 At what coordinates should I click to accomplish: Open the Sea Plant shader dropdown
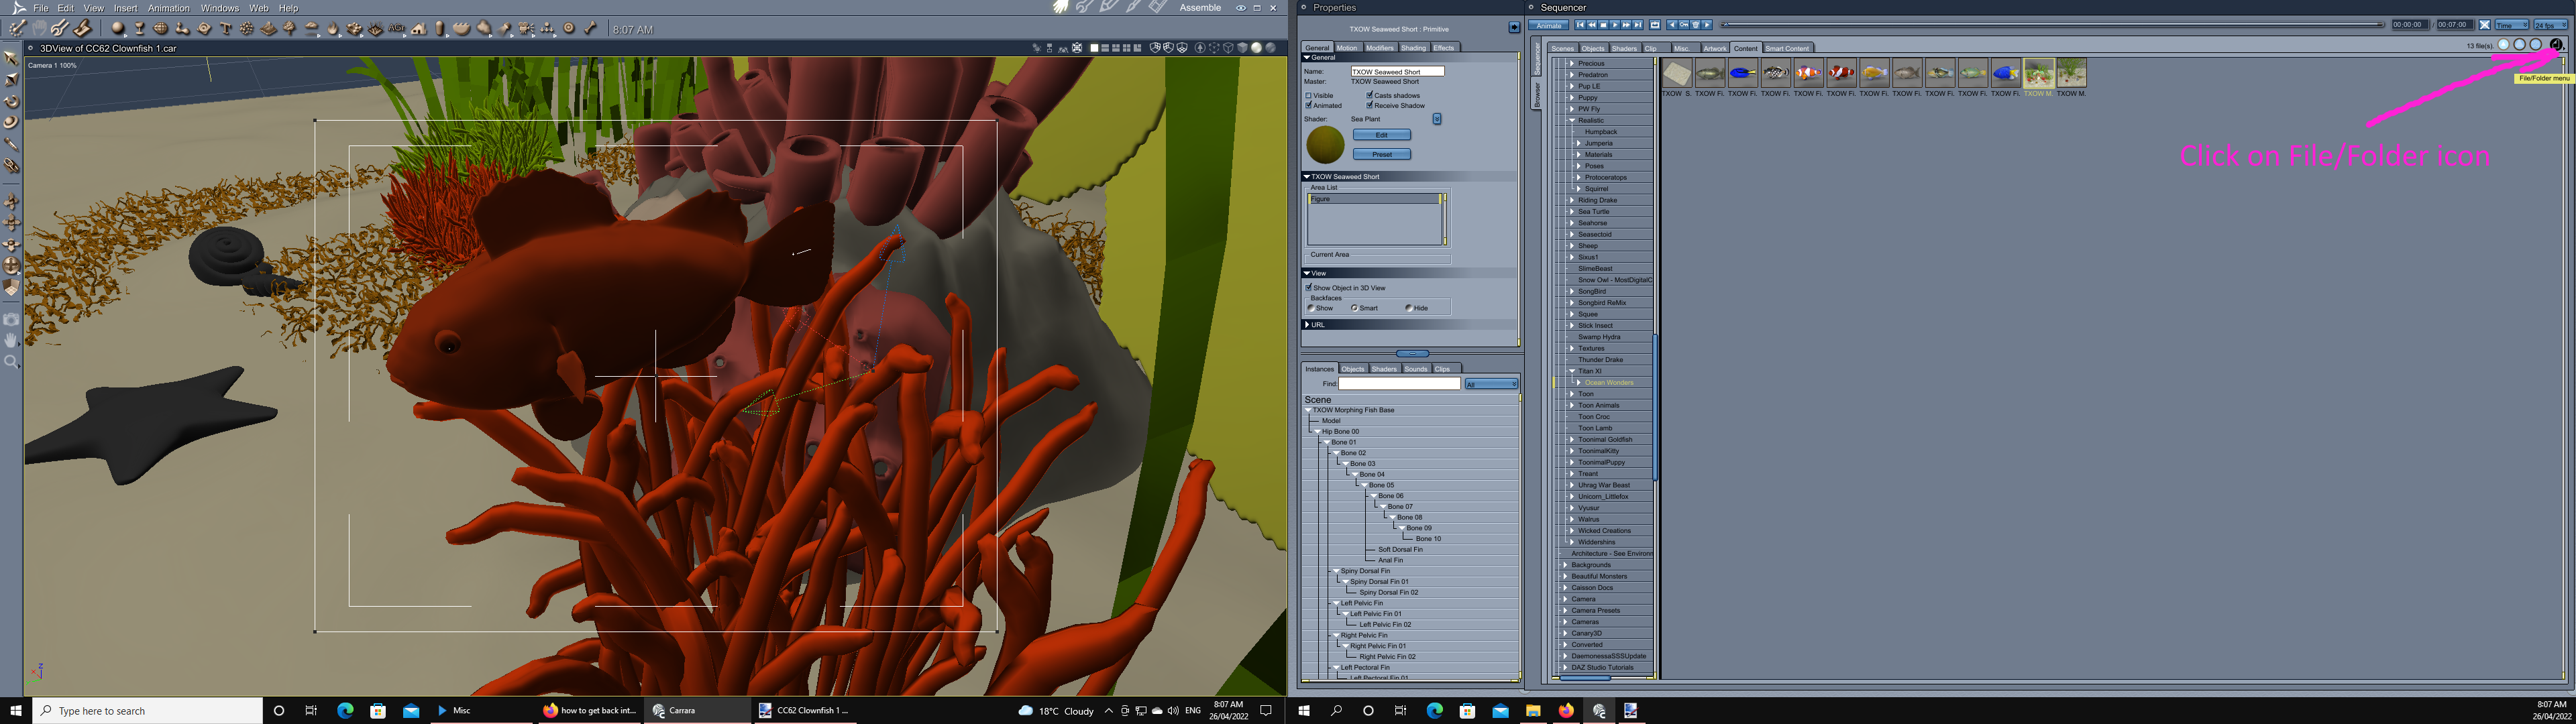pos(1437,119)
